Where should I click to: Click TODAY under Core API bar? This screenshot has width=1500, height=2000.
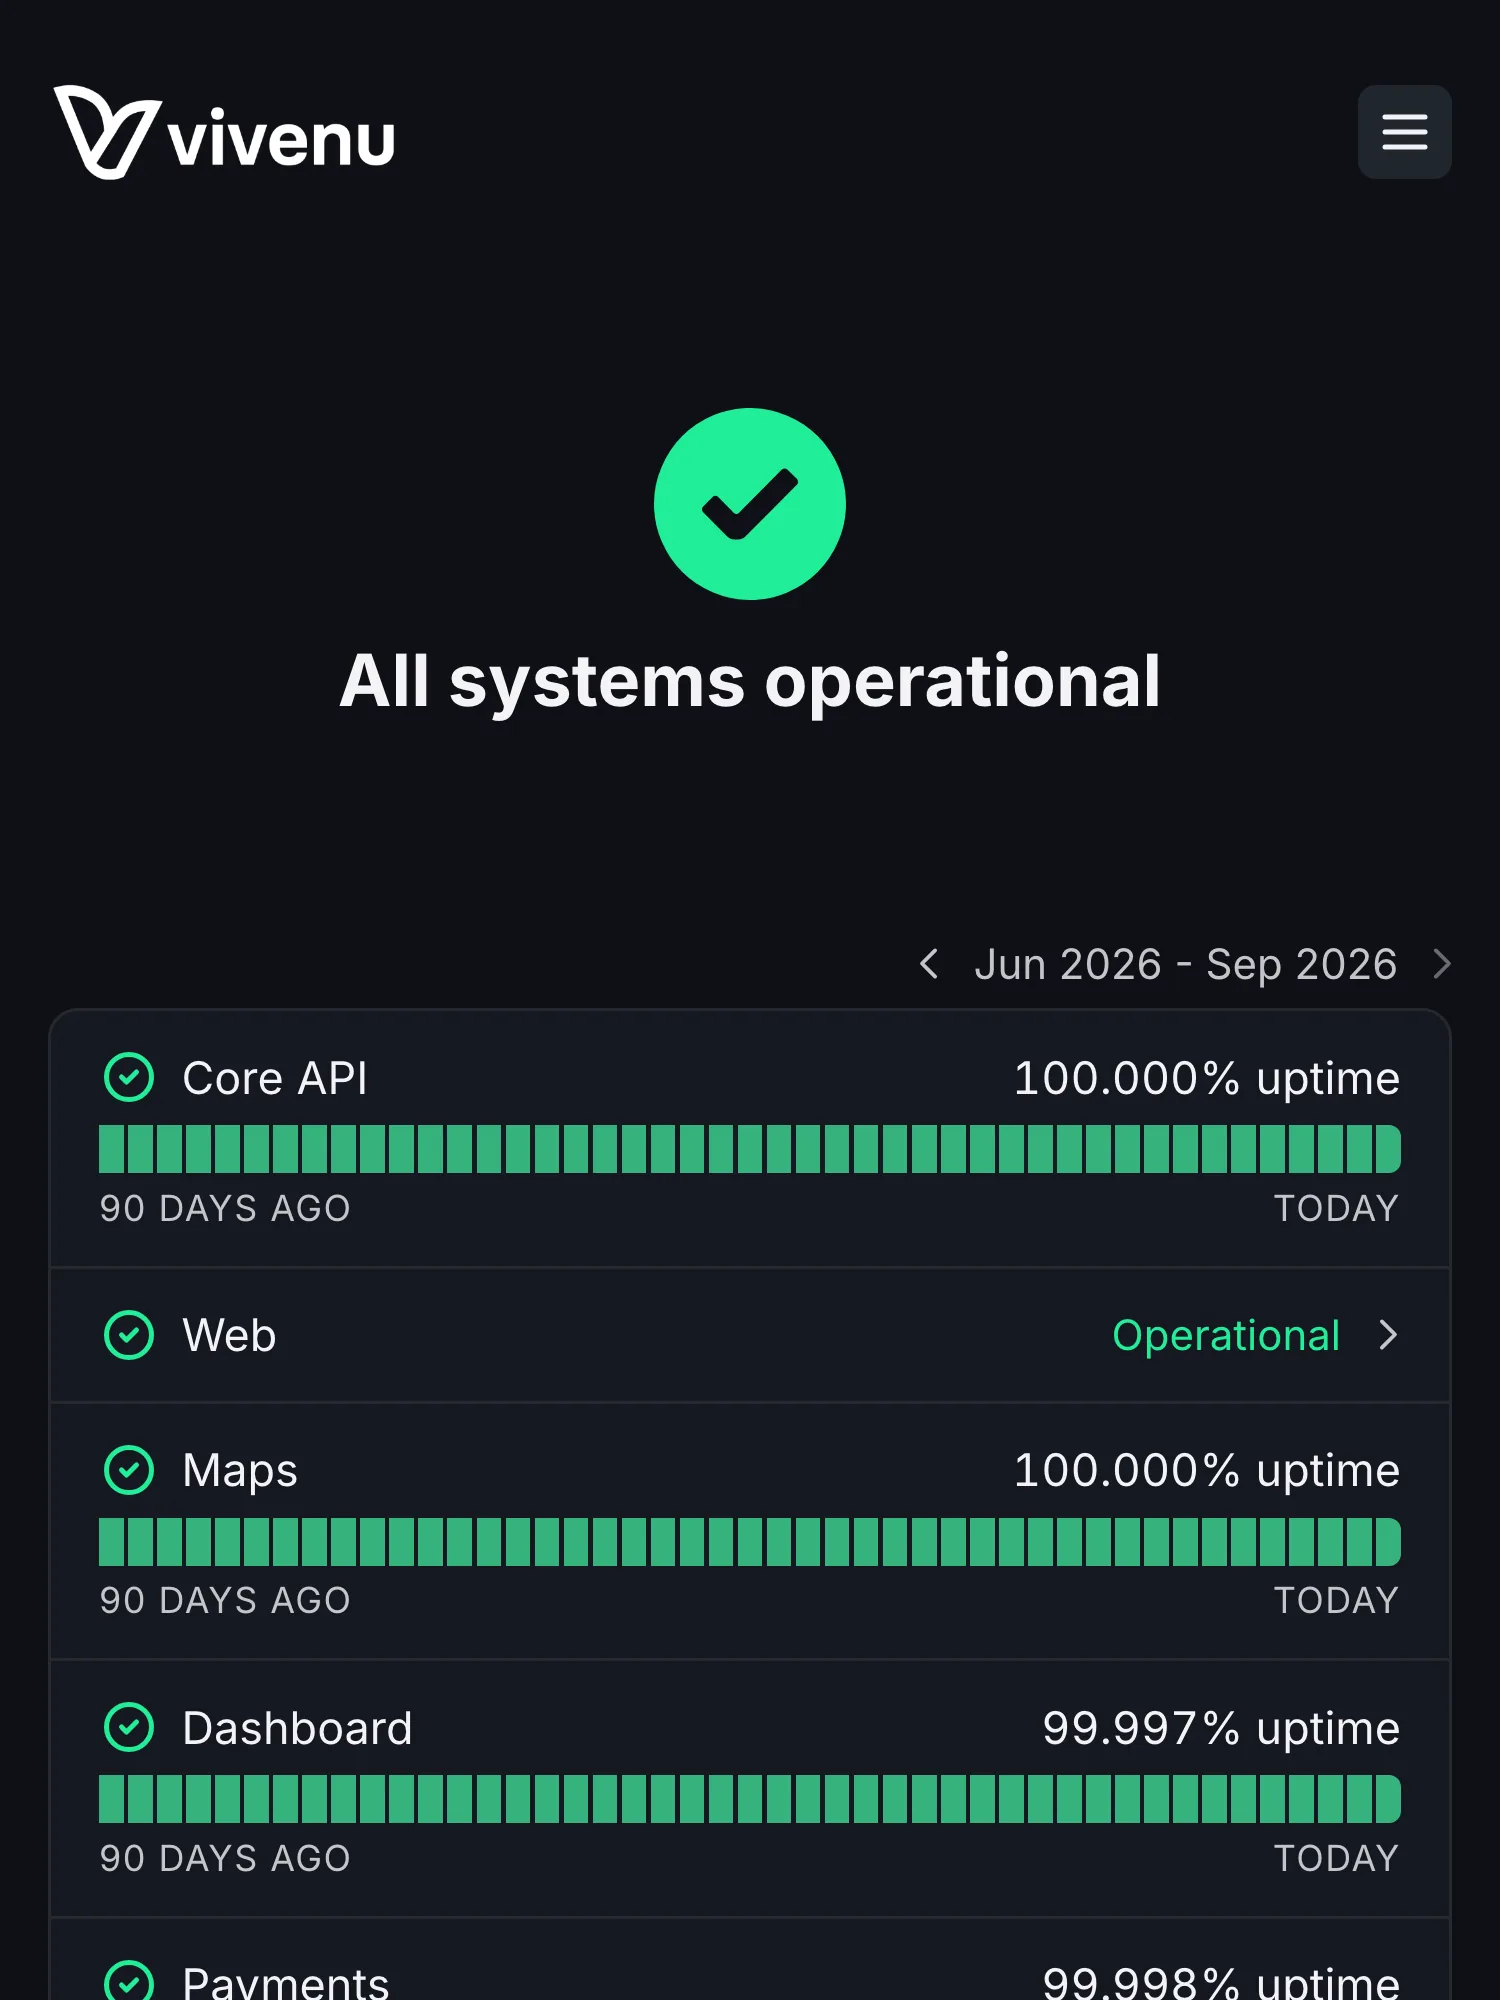click(x=1336, y=1208)
